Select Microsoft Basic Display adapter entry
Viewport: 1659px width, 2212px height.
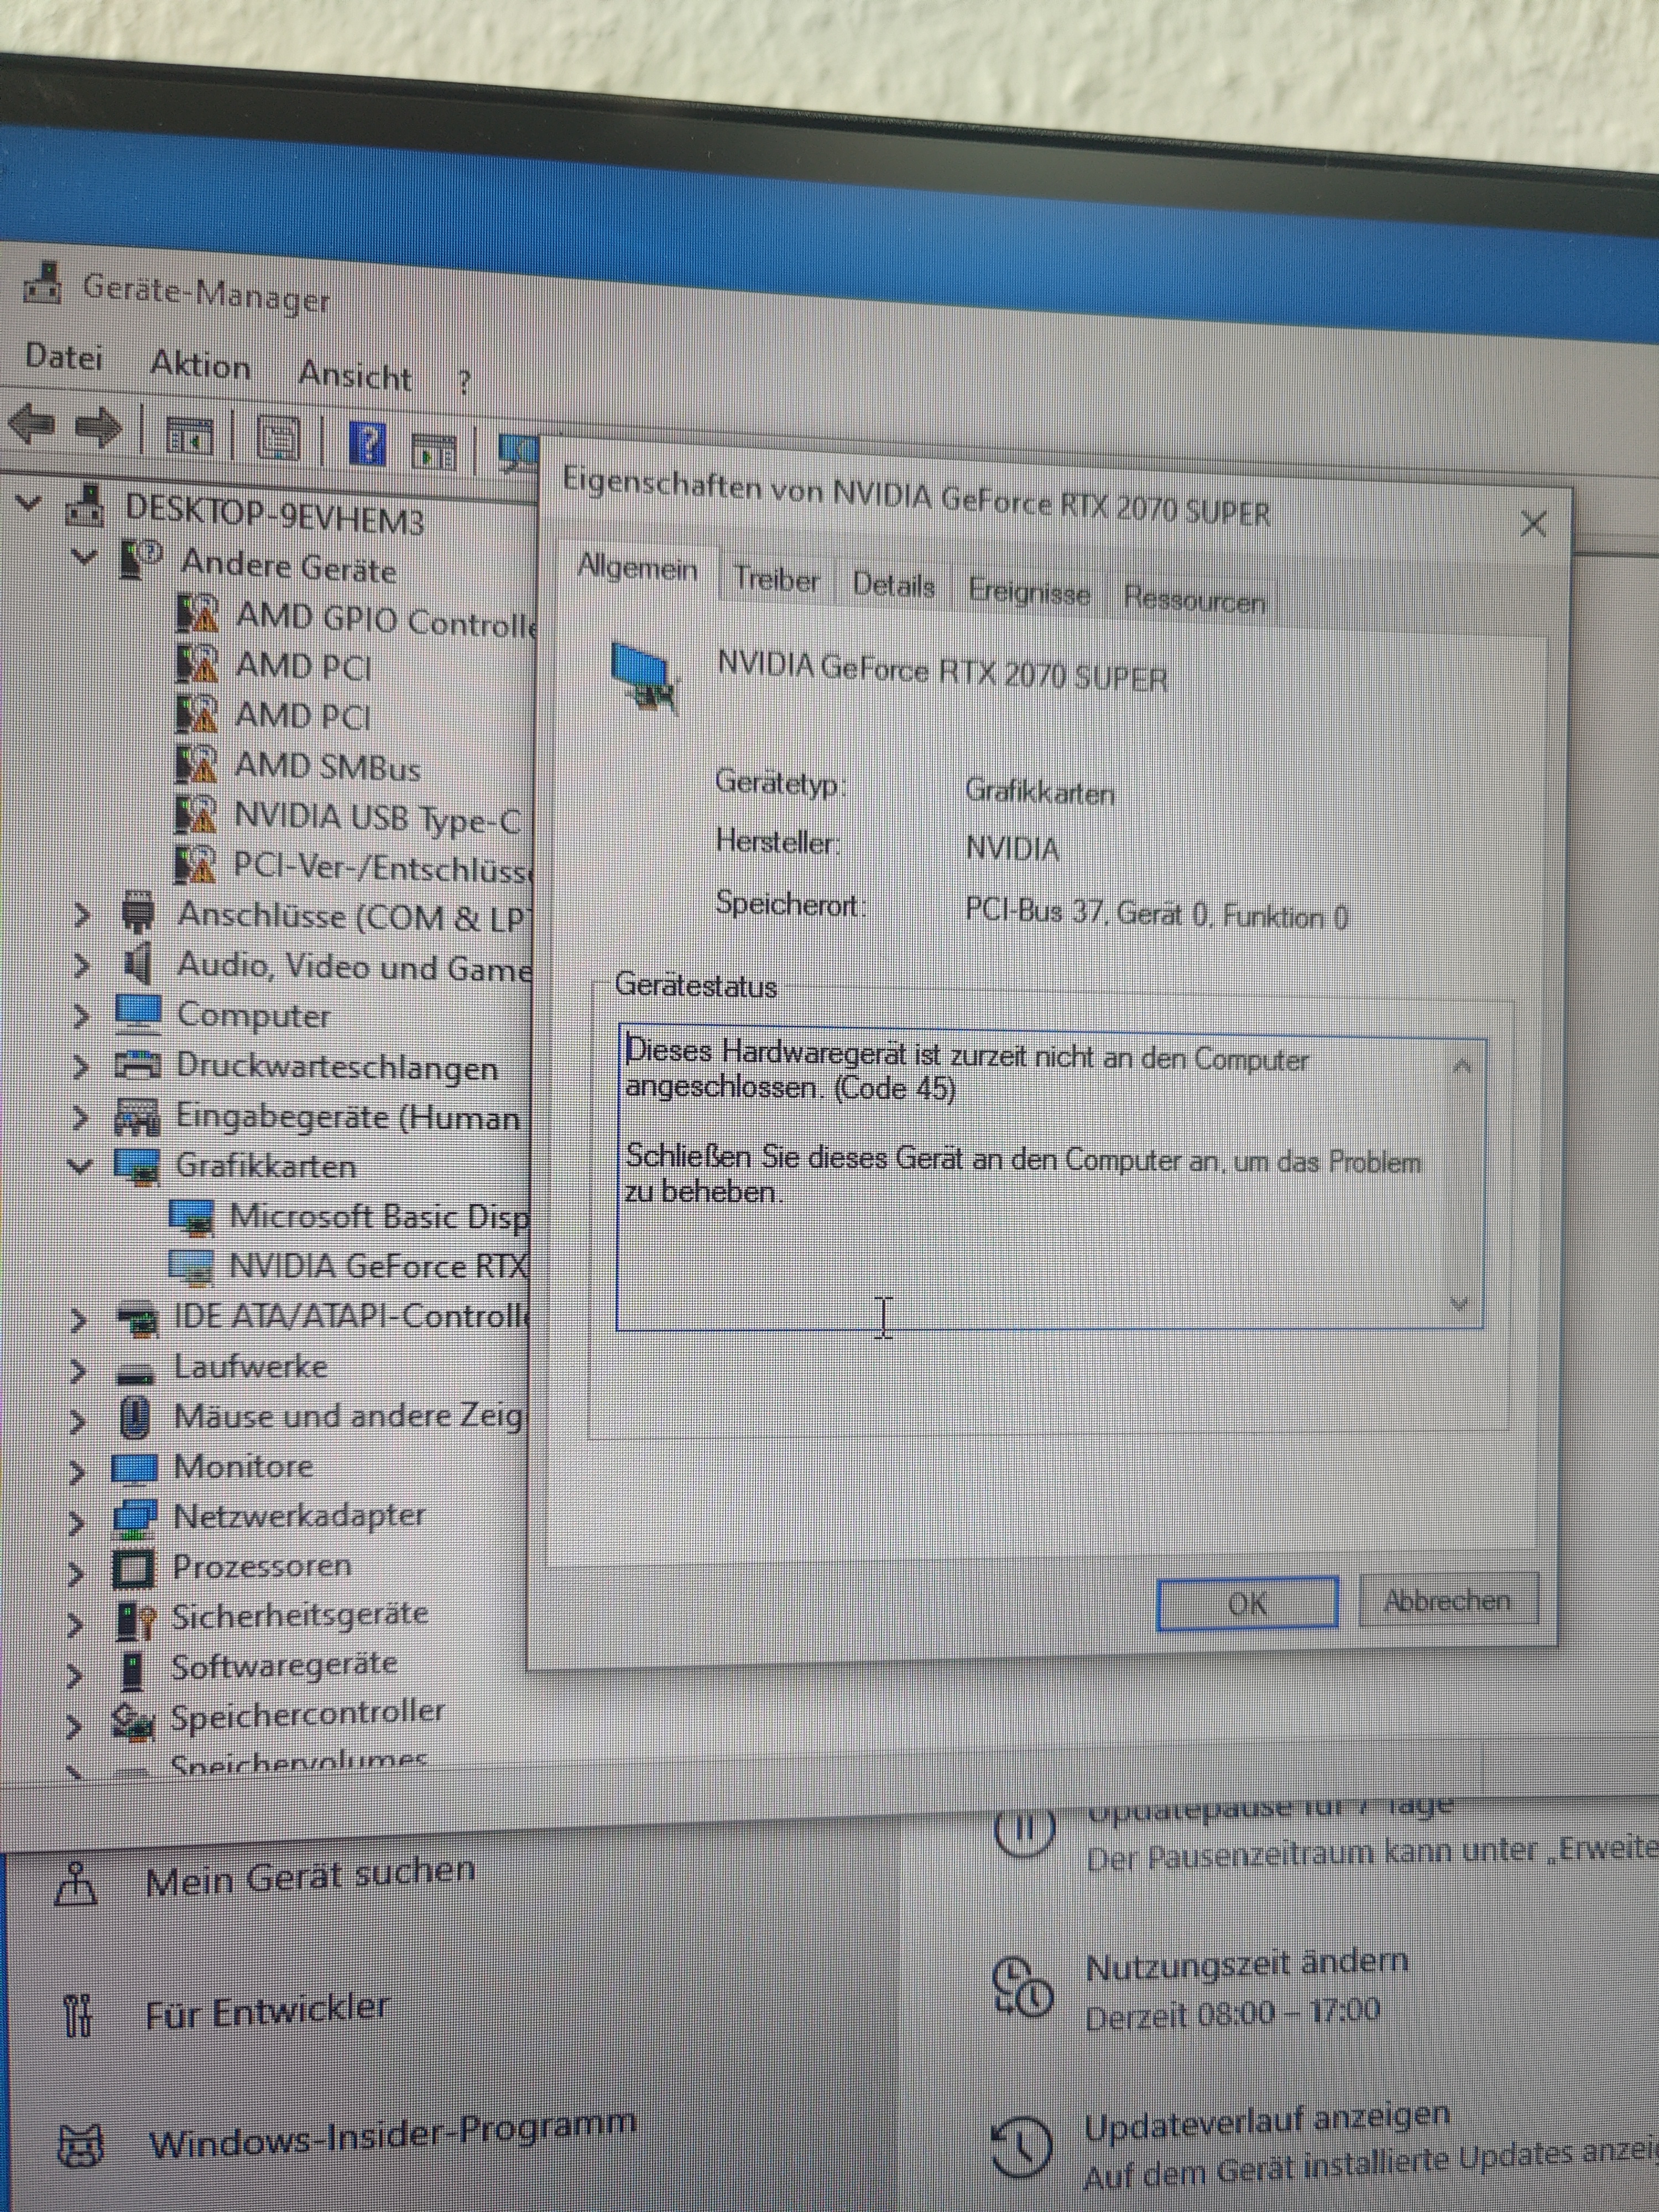(x=377, y=1217)
